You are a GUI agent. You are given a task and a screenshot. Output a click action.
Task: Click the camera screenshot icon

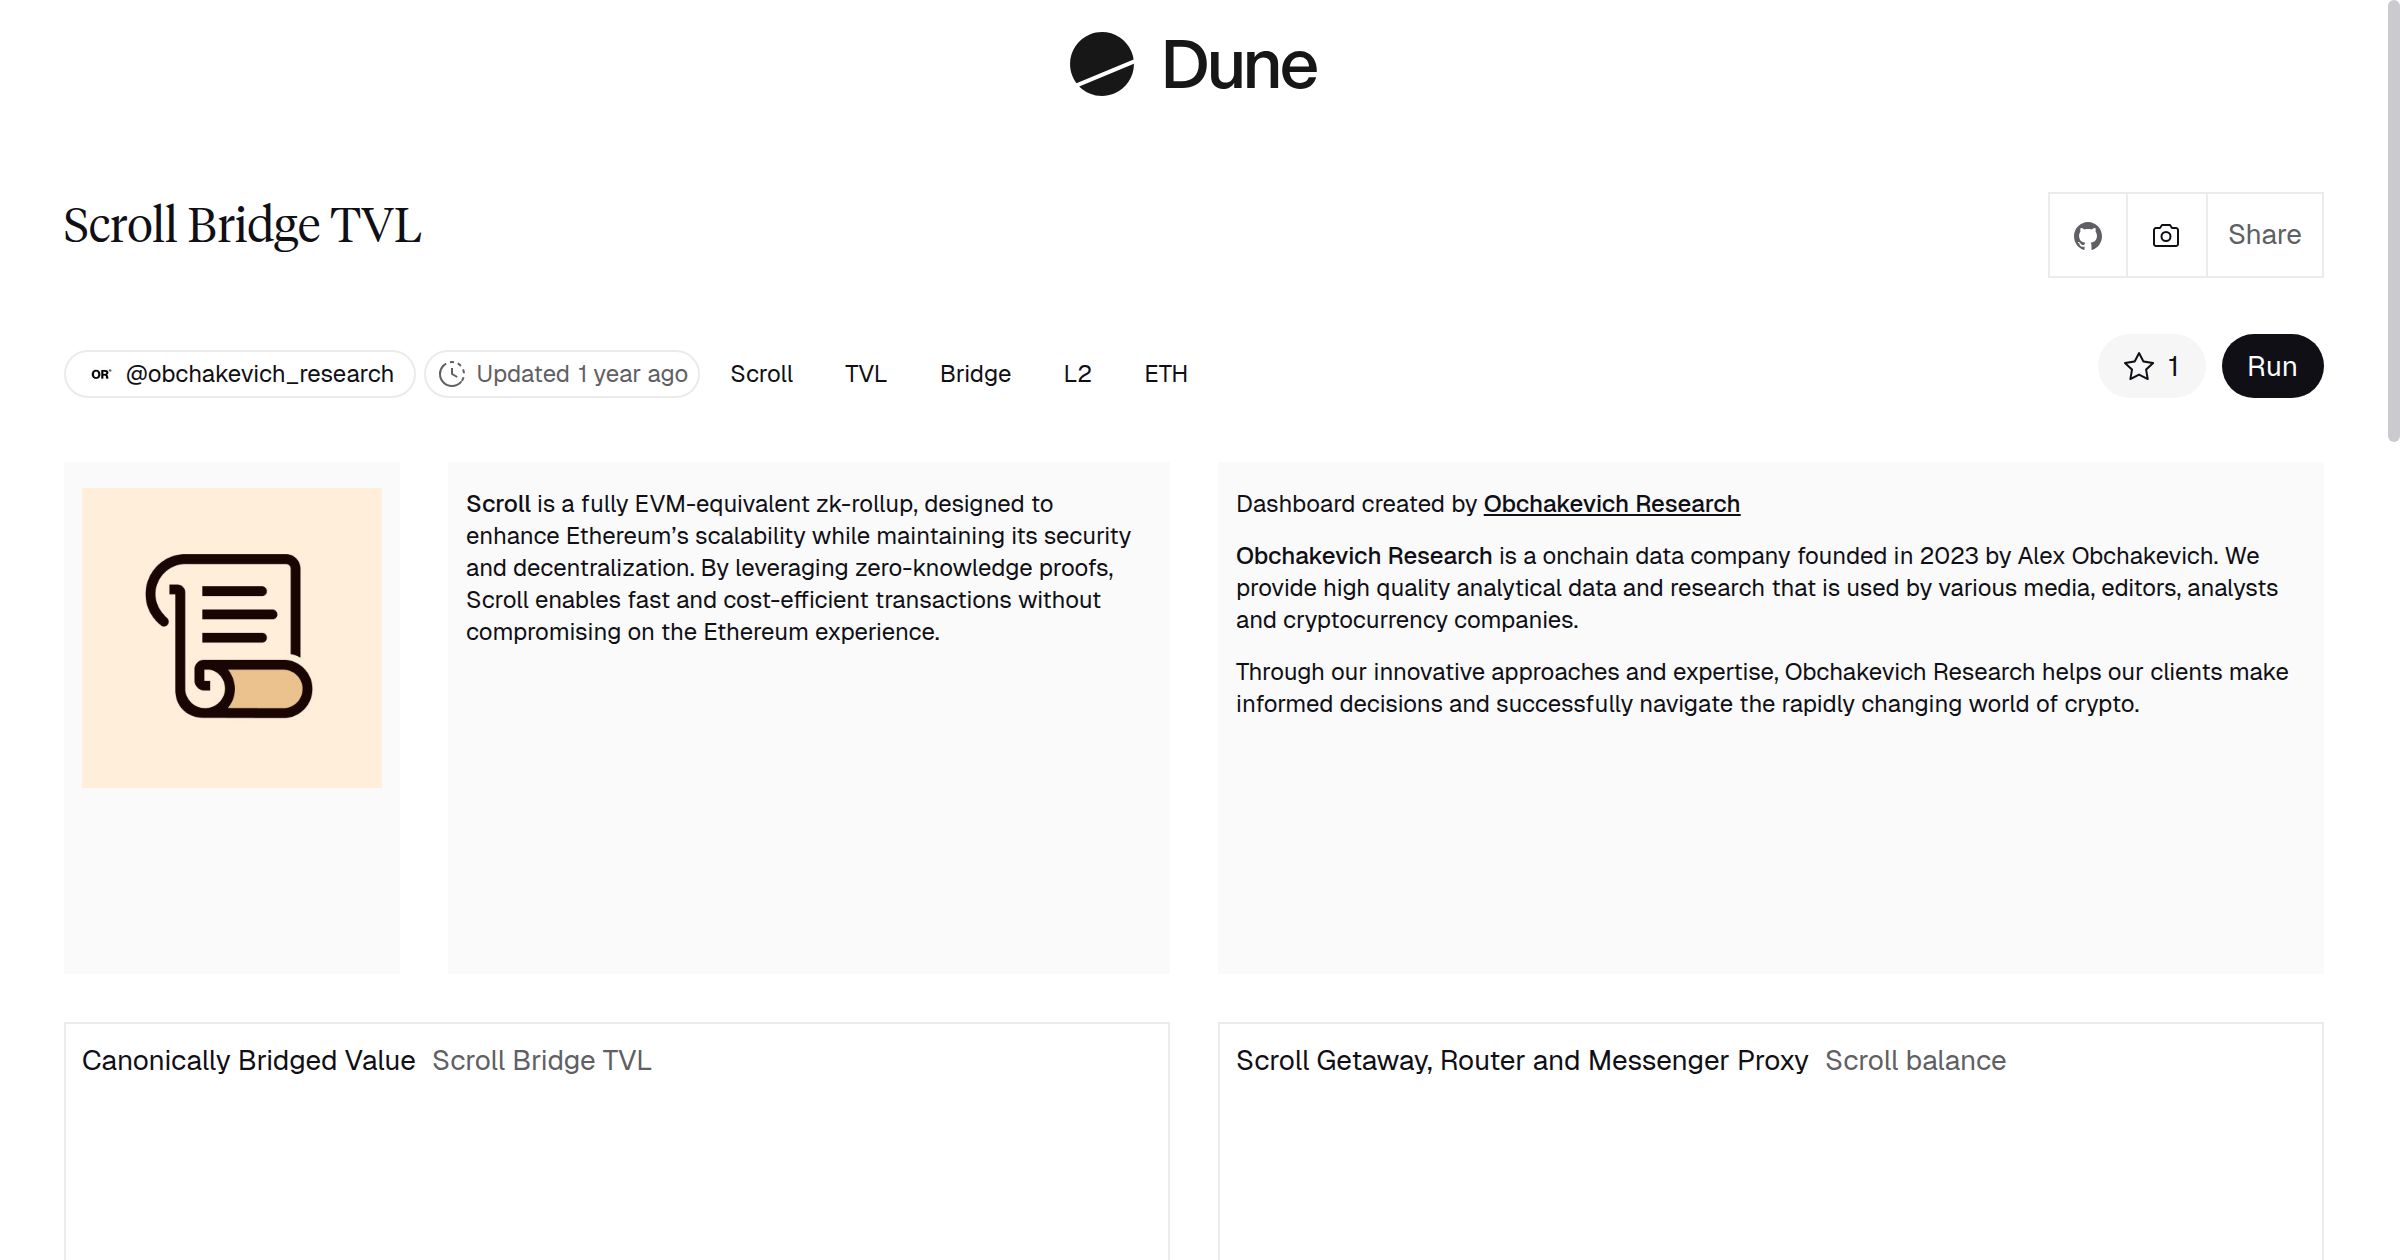coord(2165,236)
